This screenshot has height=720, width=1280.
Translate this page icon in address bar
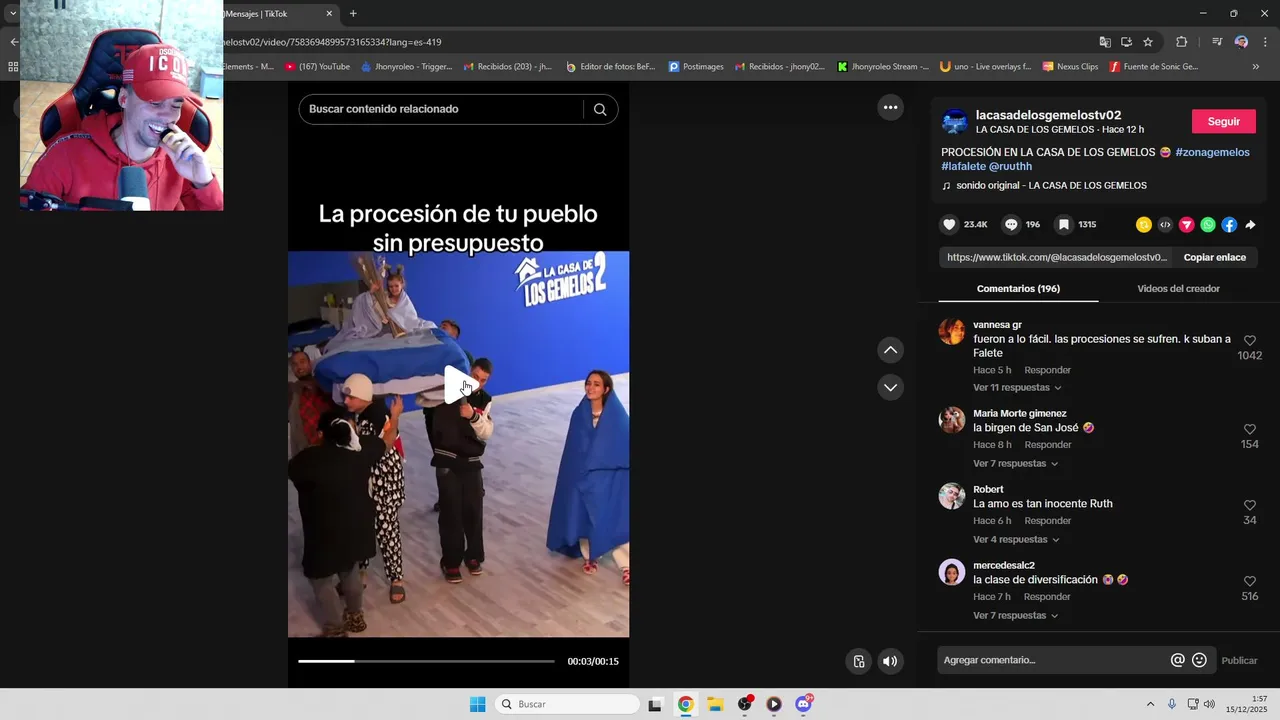pyautogui.click(x=1105, y=42)
